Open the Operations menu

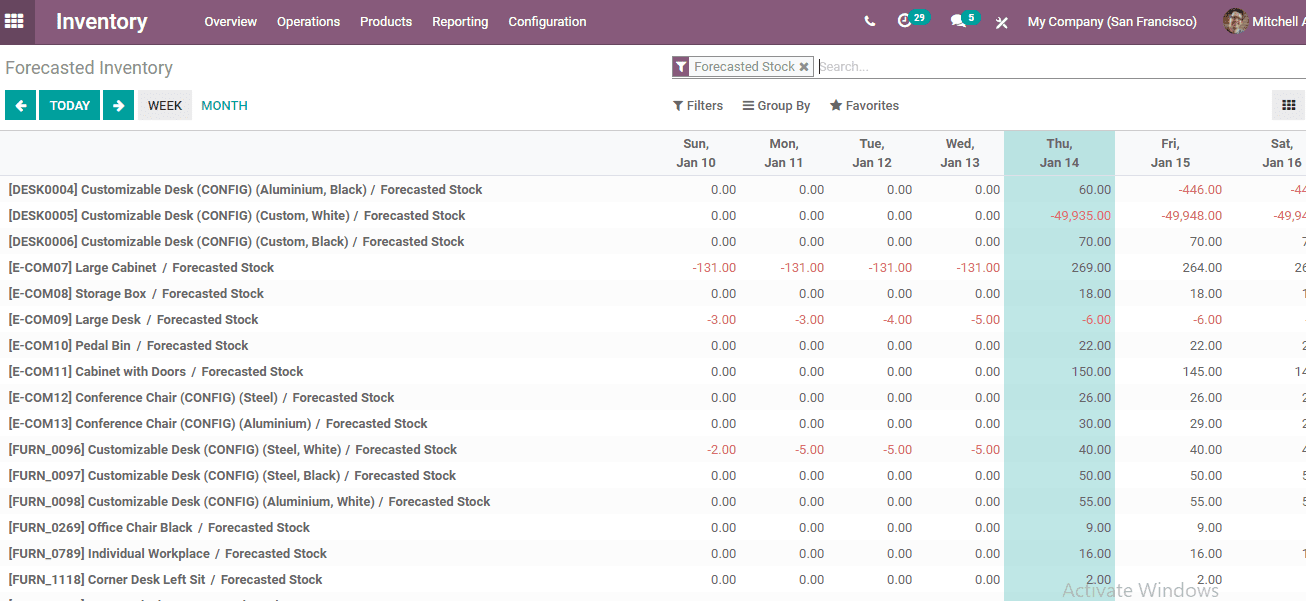point(308,22)
